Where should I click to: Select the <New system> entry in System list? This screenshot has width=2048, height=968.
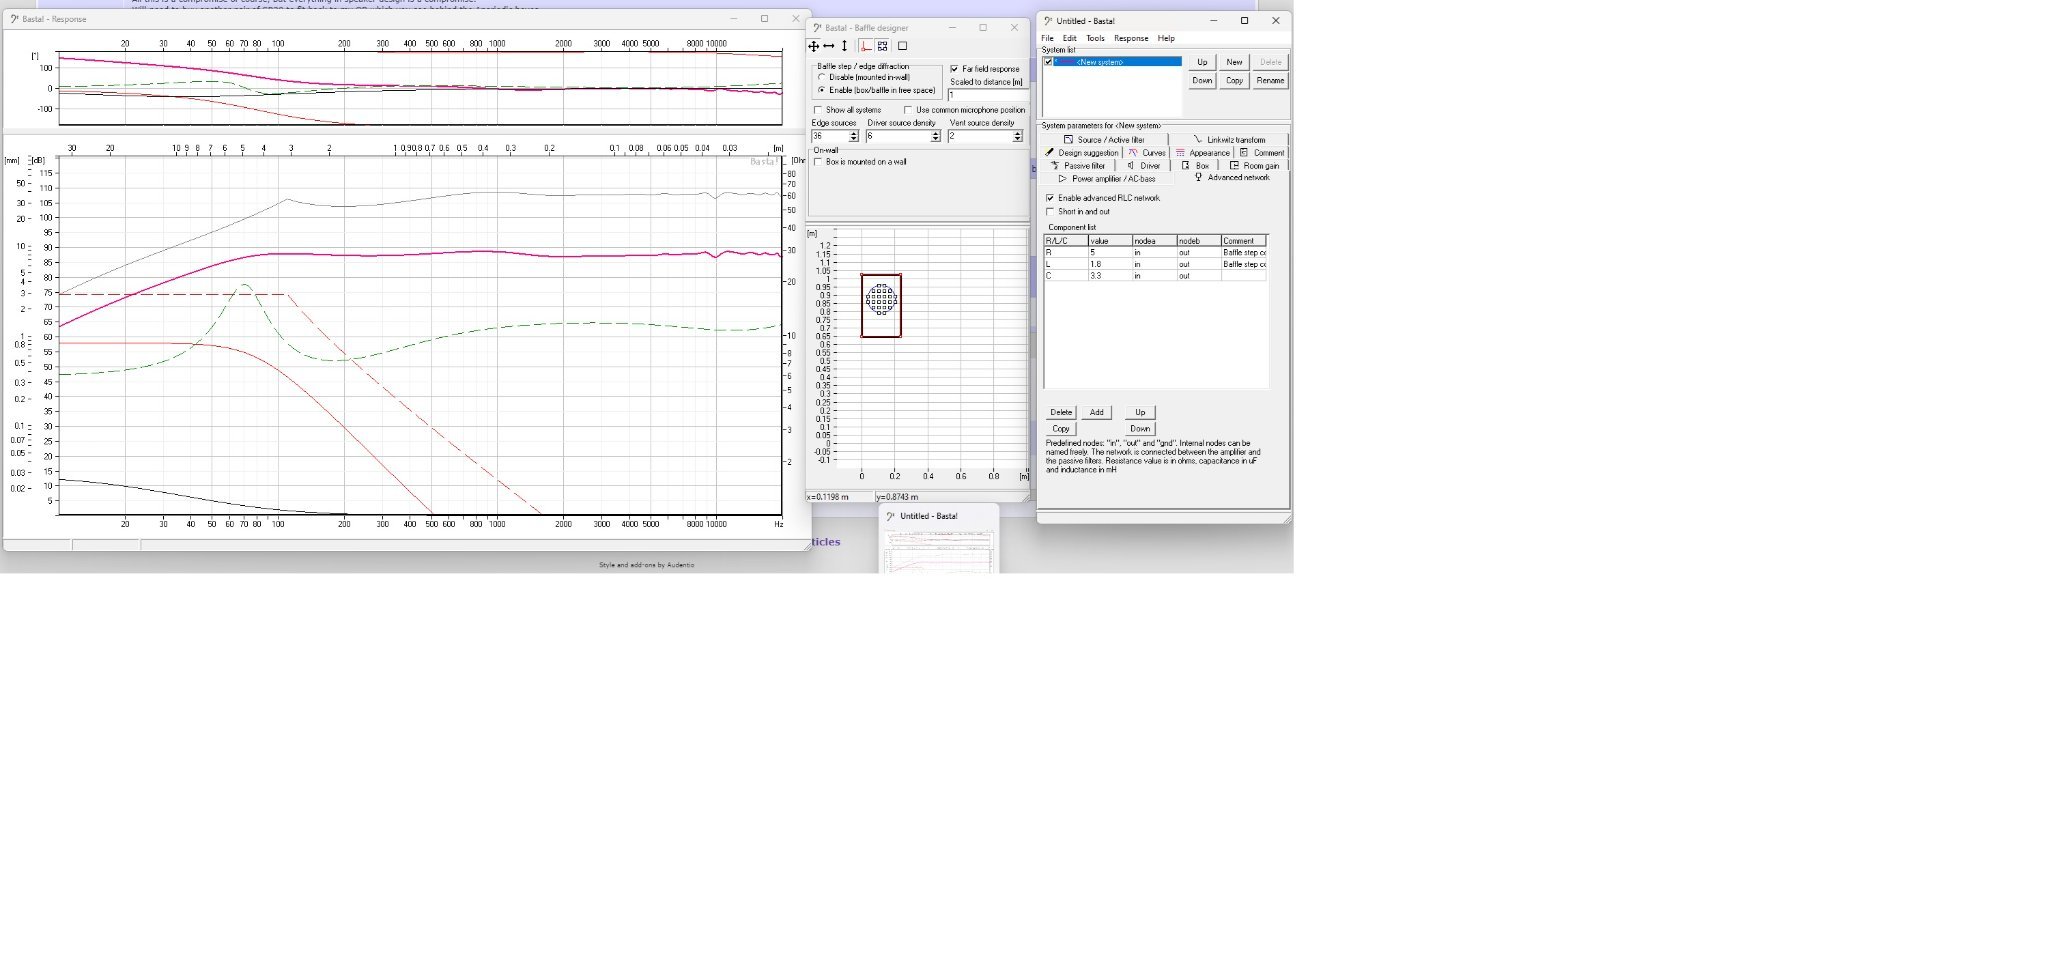pyautogui.click(x=1118, y=62)
